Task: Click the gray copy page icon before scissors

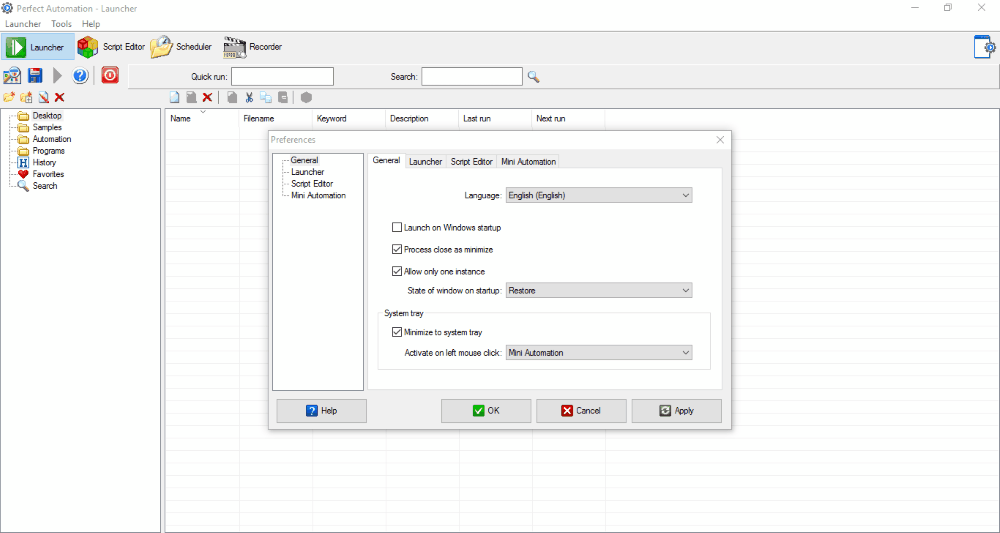Action: pos(233,98)
